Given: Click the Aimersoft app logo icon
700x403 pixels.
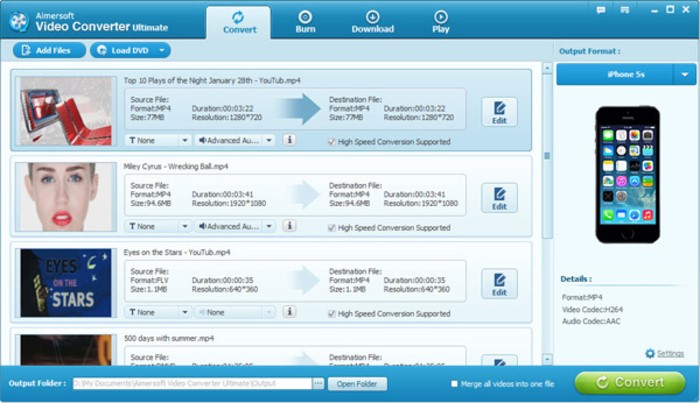Looking at the screenshot, I should (19, 21).
